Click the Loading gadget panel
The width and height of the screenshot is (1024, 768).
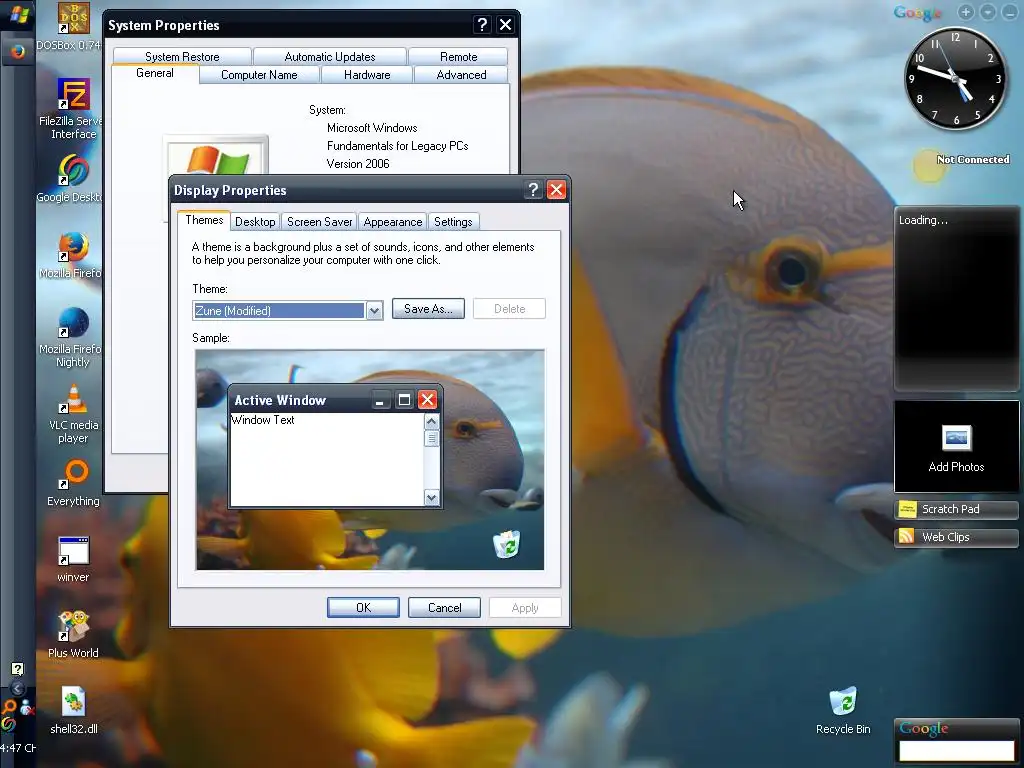(956, 298)
